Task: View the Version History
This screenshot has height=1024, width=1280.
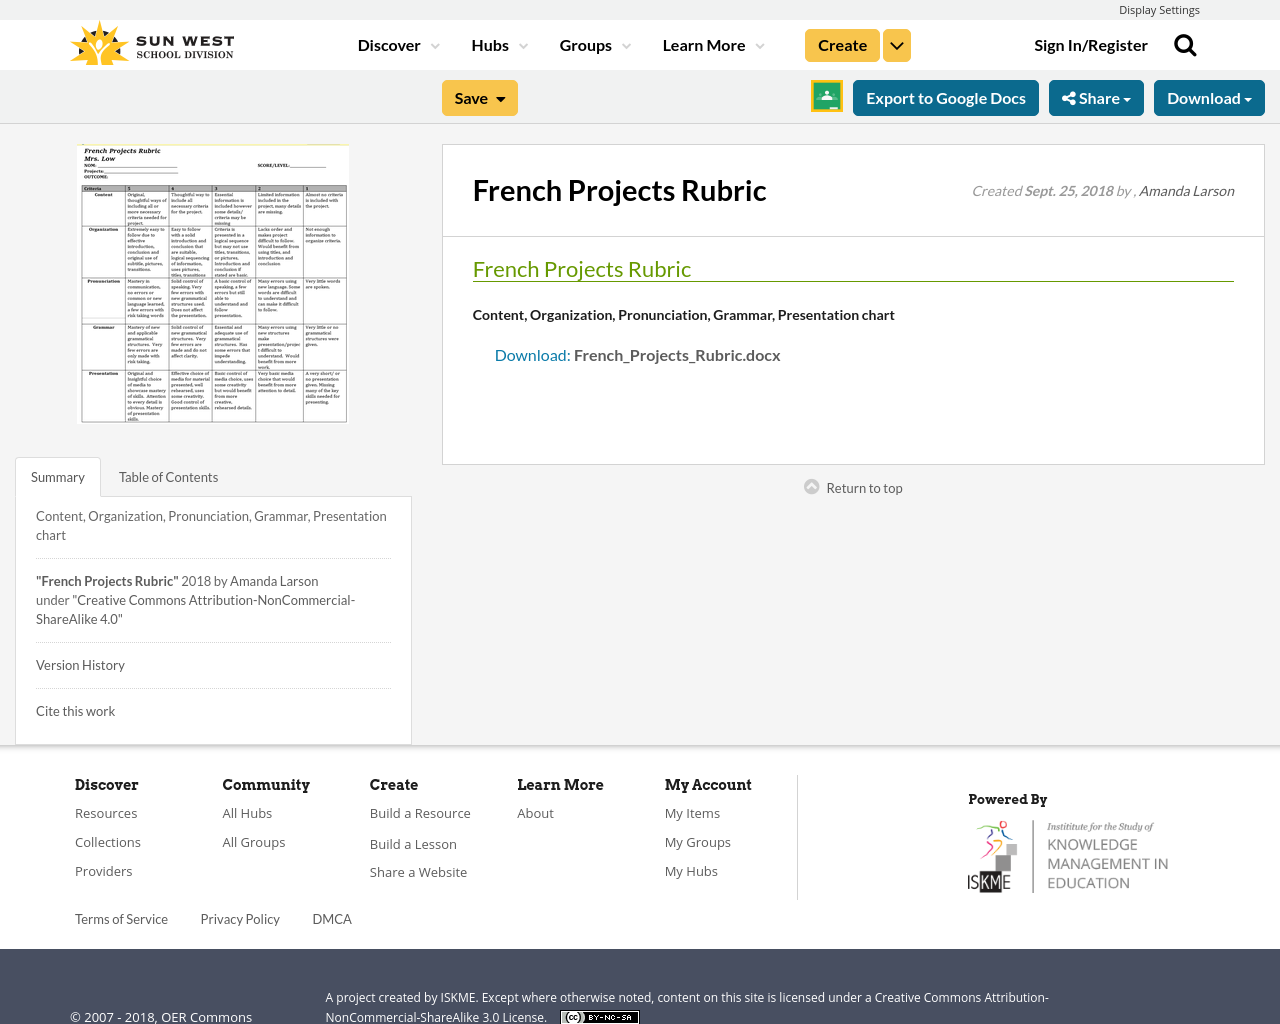Action: (x=80, y=664)
